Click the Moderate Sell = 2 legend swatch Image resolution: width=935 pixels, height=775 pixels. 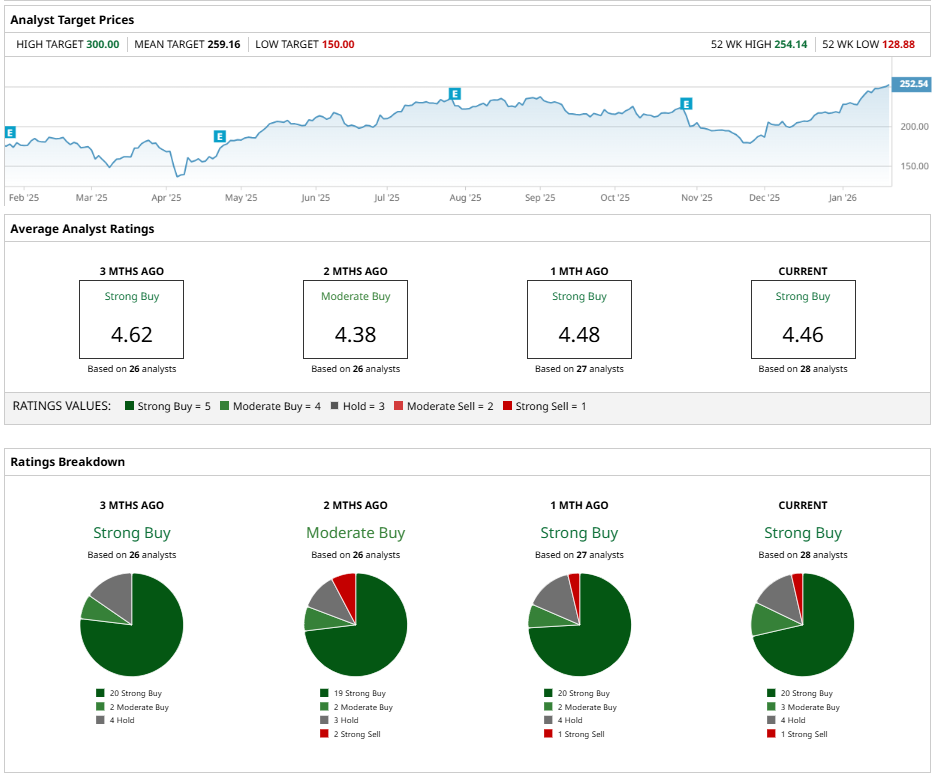(399, 407)
